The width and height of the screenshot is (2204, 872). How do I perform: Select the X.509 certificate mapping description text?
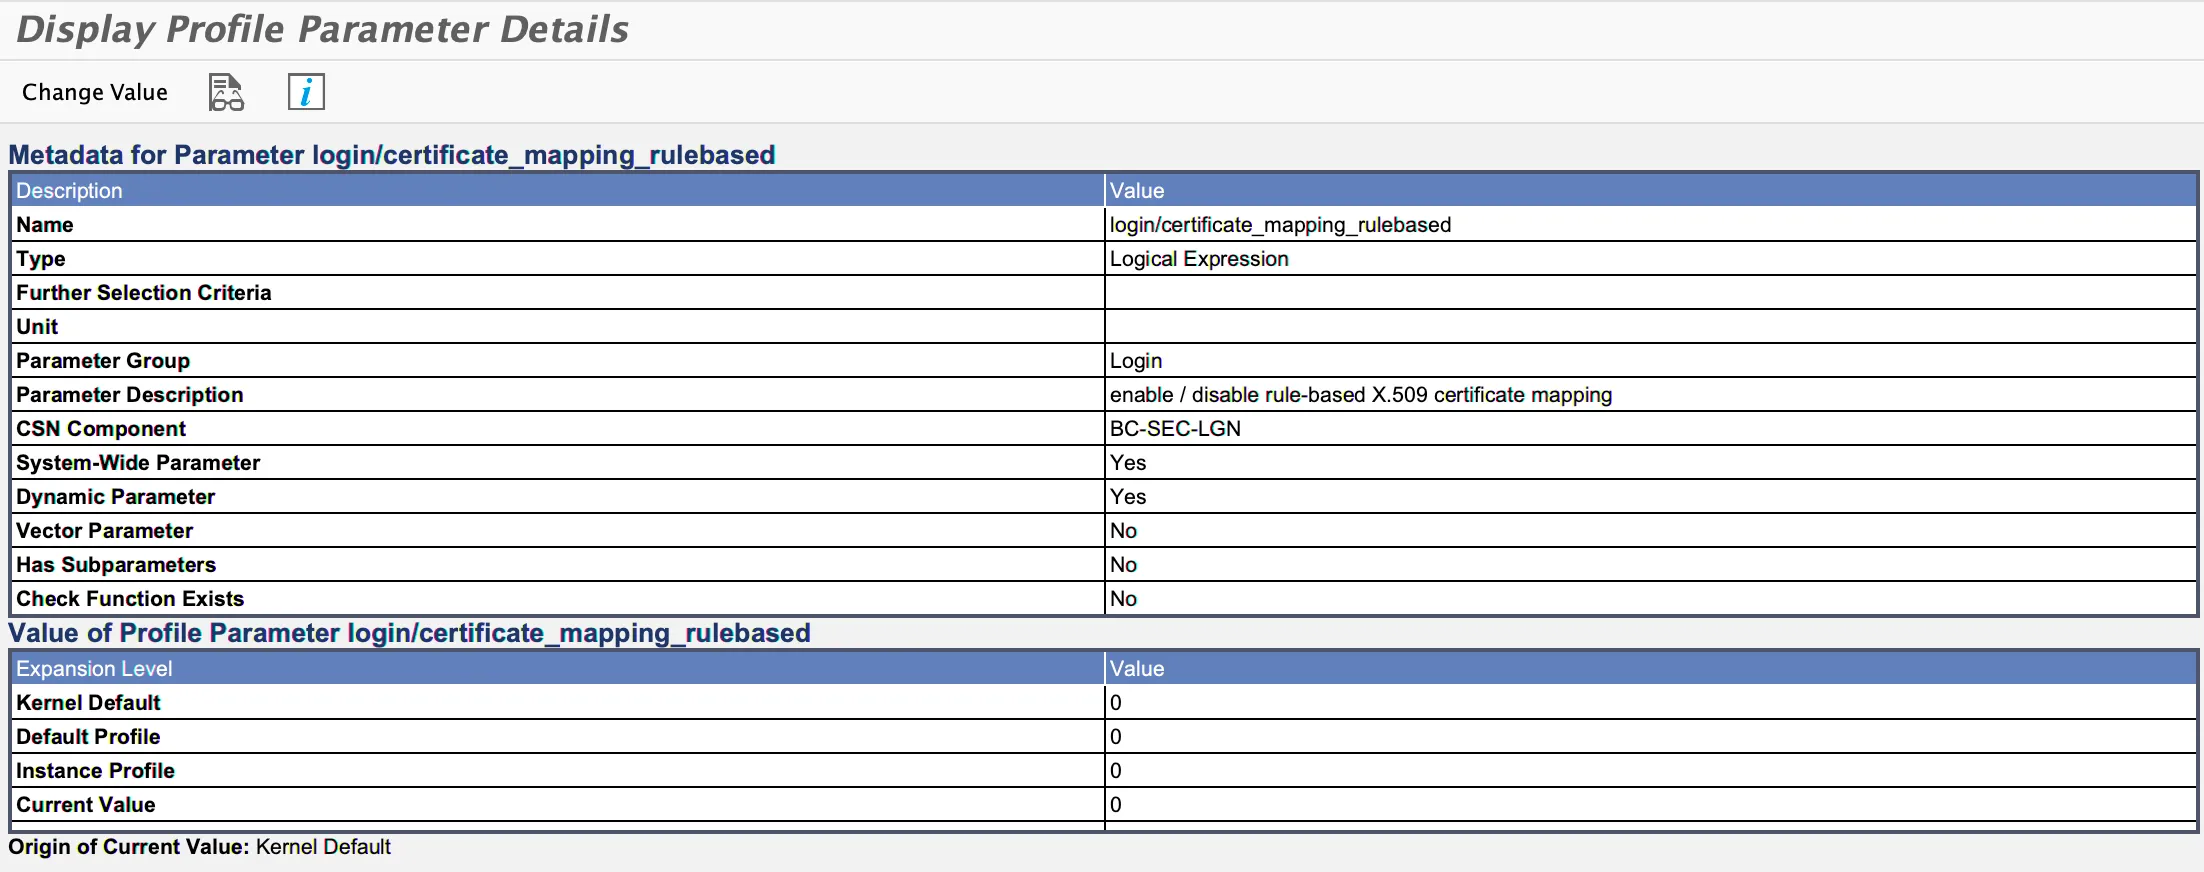click(x=1360, y=394)
